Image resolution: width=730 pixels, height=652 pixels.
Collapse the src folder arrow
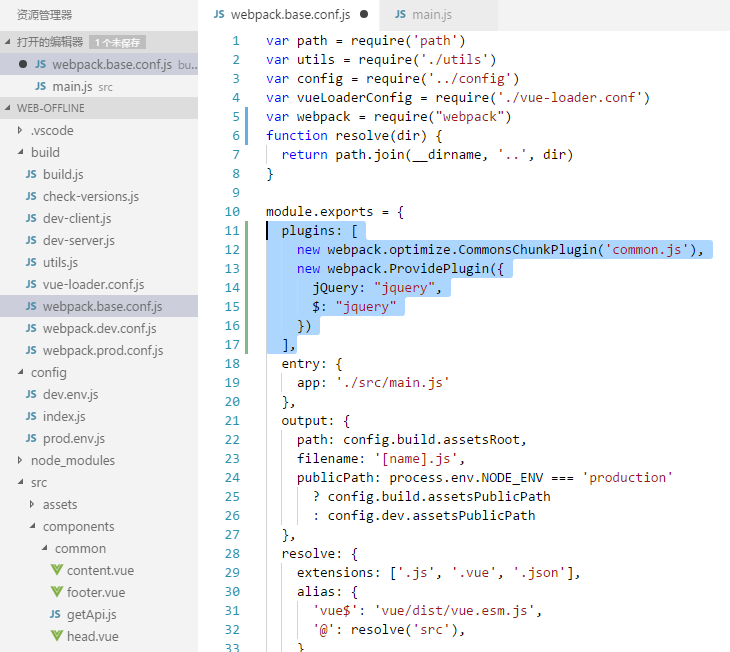point(20,482)
